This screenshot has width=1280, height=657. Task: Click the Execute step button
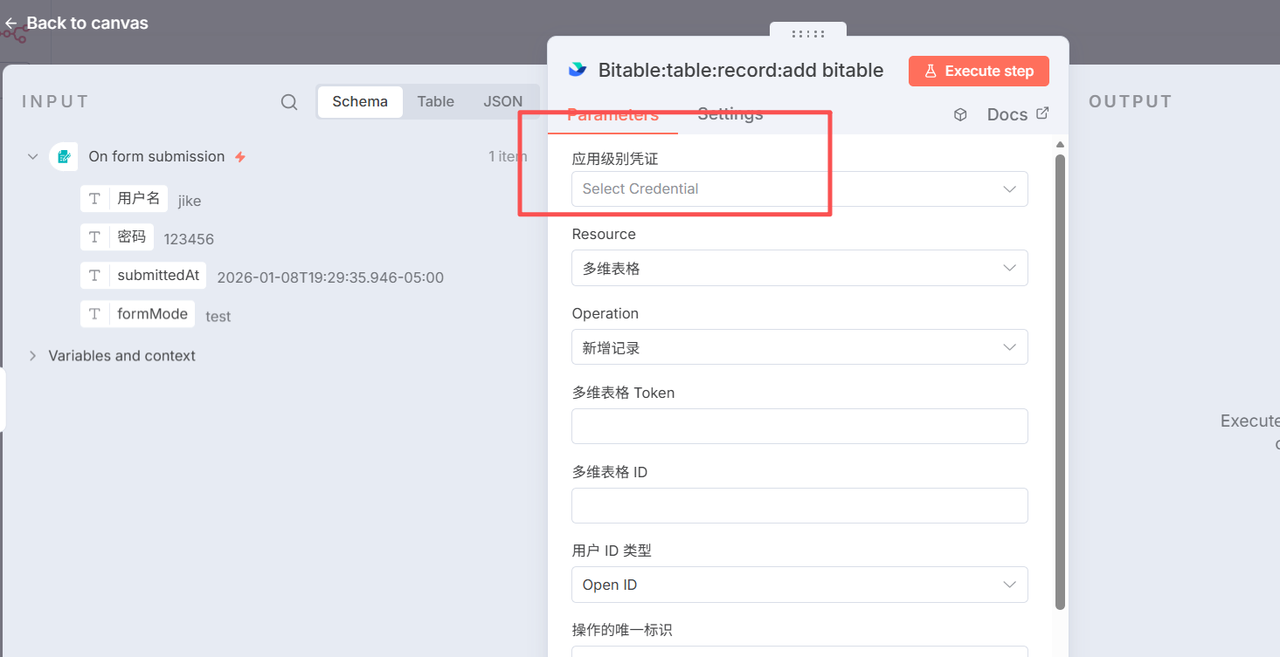979,71
